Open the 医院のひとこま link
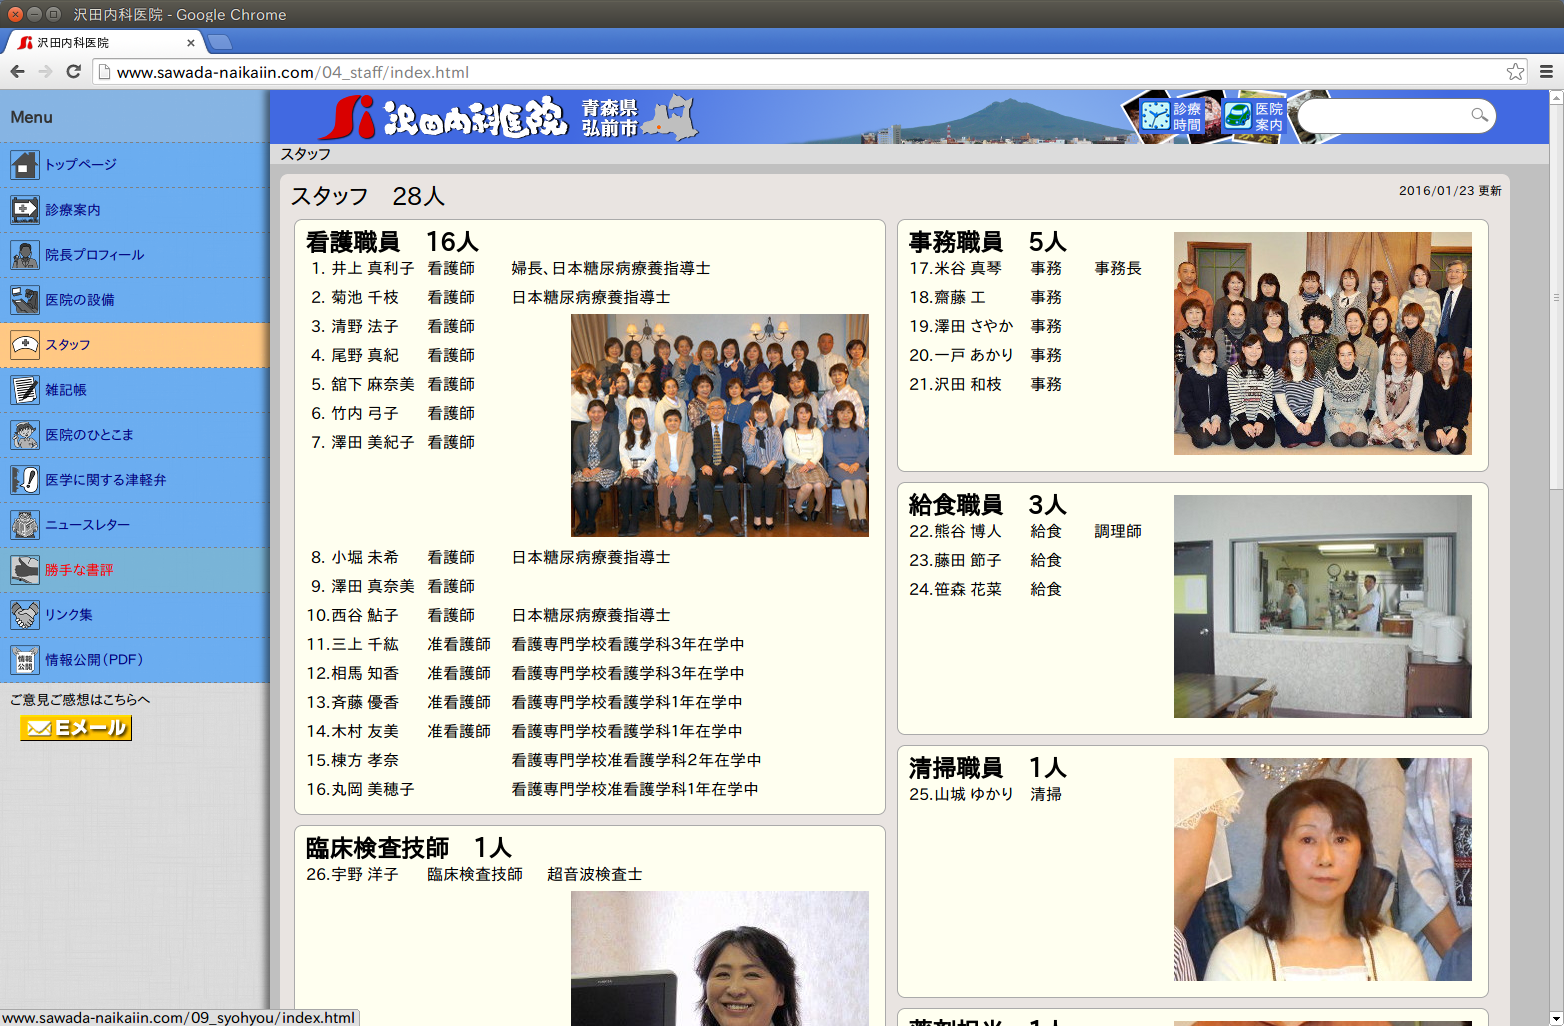This screenshot has height=1026, width=1564. [x=89, y=435]
